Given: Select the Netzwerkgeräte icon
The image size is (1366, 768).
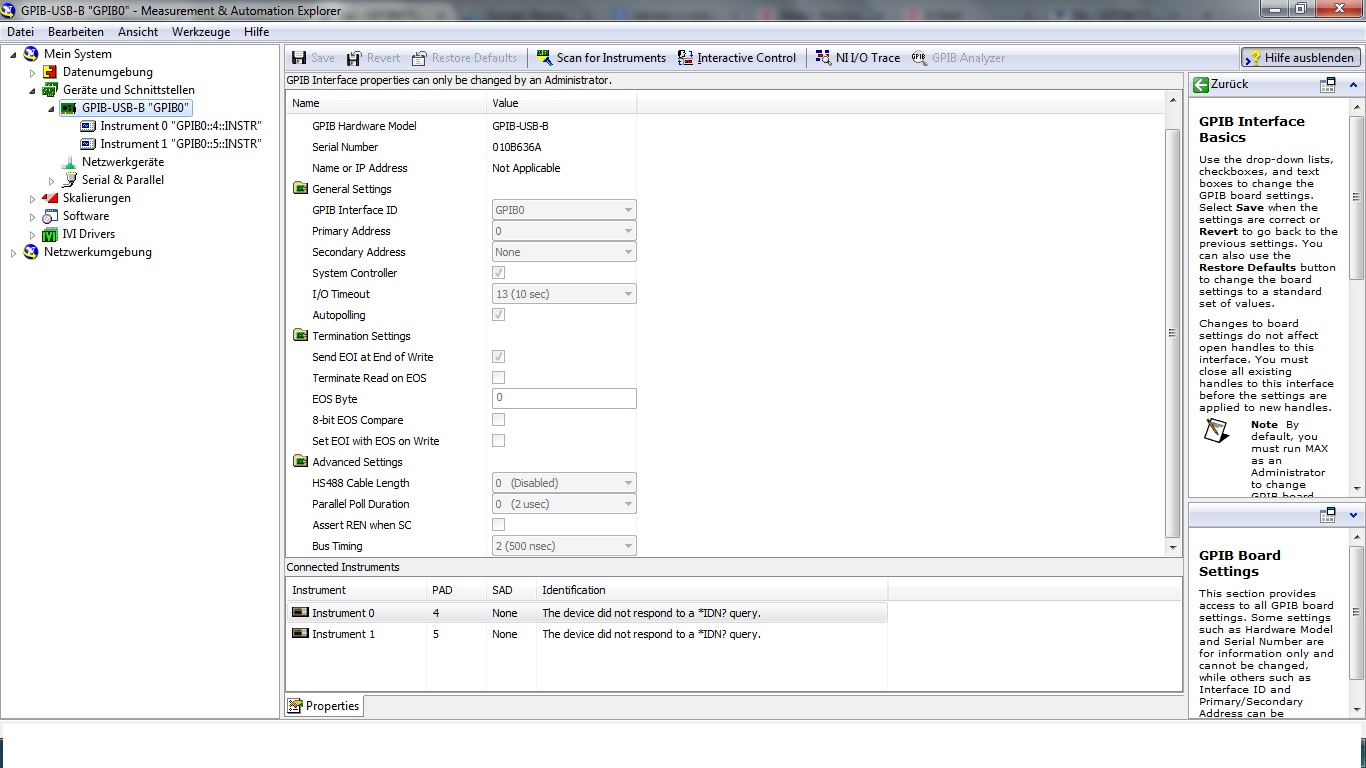Looking at the screenshot, I should click(x=69, y=162).
